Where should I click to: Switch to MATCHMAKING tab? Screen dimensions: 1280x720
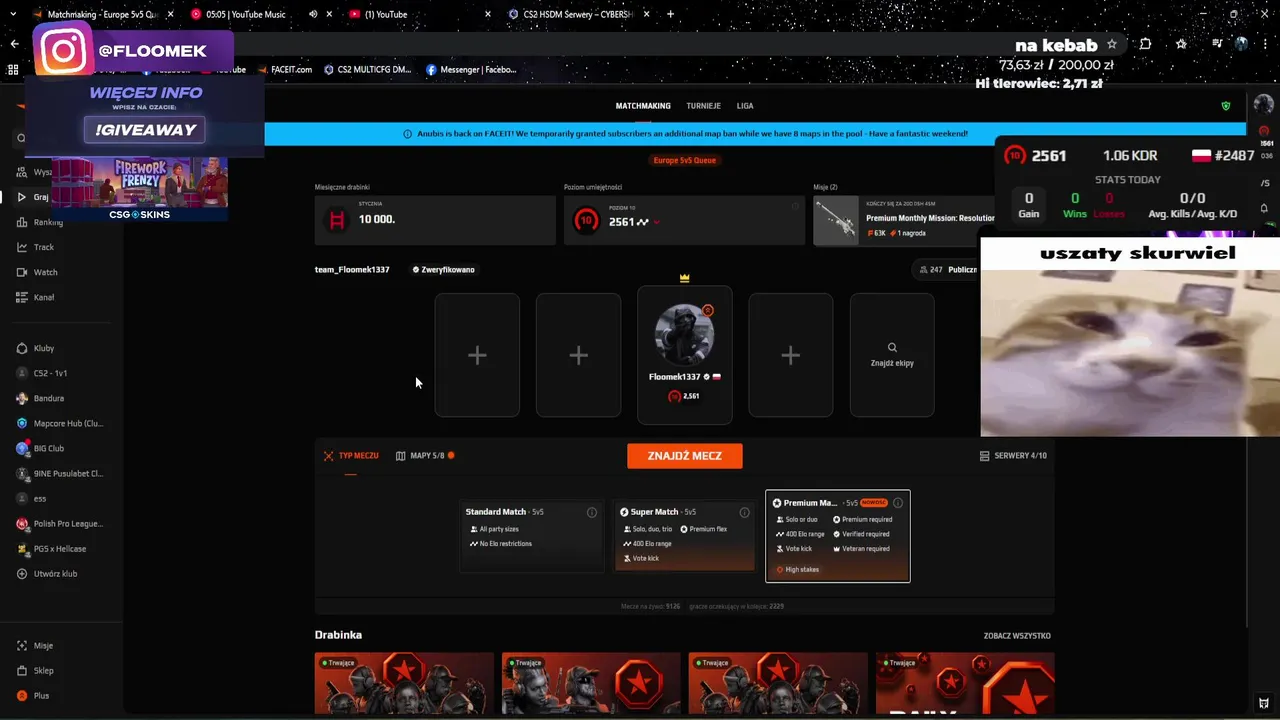tap(643, 106)
